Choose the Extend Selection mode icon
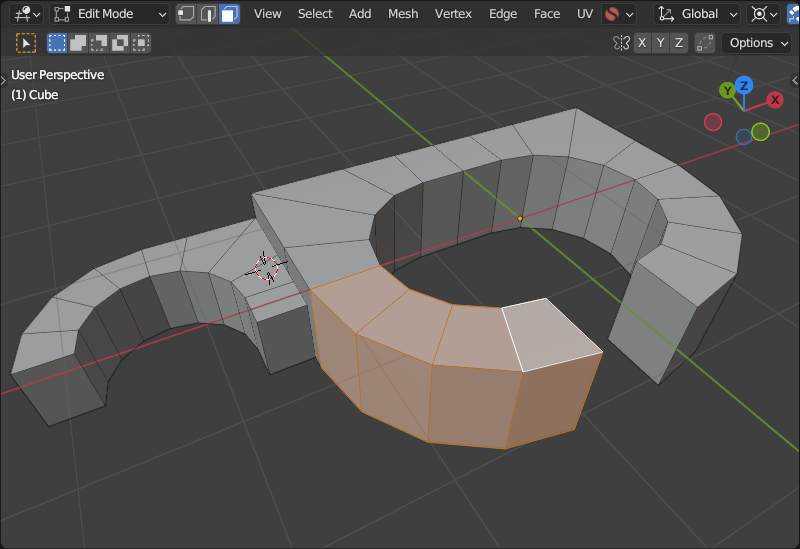 pyautogui.click(x=78, y=43)
